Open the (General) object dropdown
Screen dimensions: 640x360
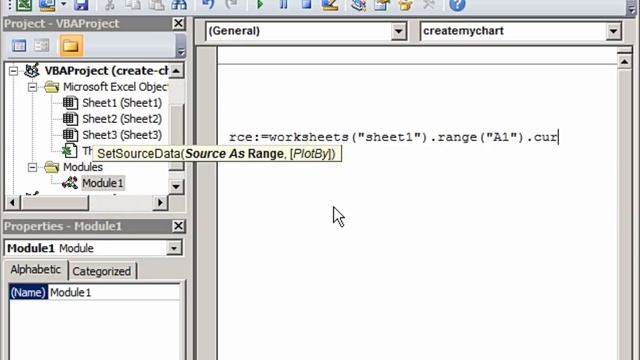click(x=398, y=31)
